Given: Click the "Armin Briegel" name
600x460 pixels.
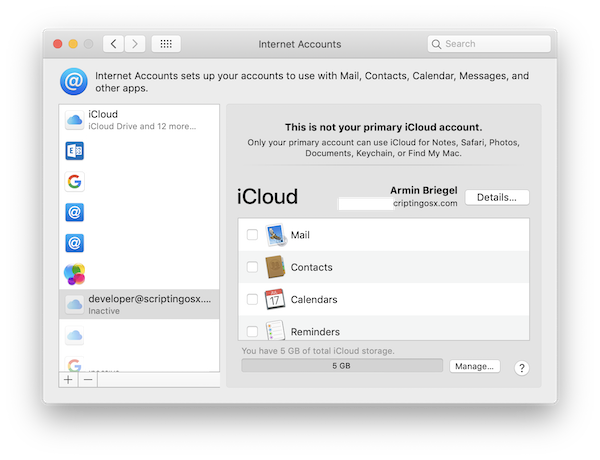Looking at the screenshot, I should coord(424,190).
